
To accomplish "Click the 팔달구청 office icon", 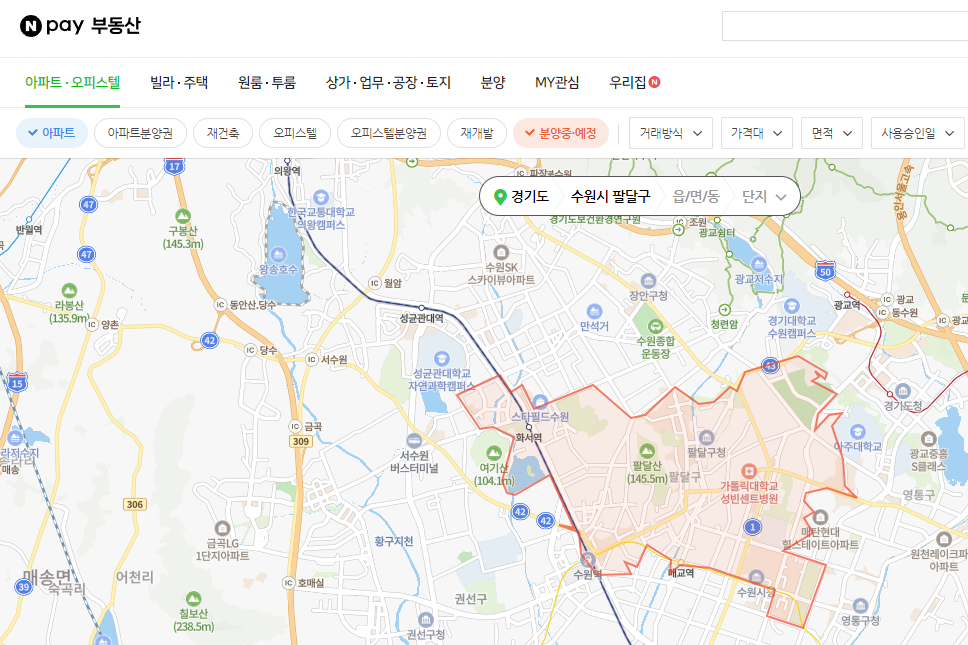I will point(706,437).
